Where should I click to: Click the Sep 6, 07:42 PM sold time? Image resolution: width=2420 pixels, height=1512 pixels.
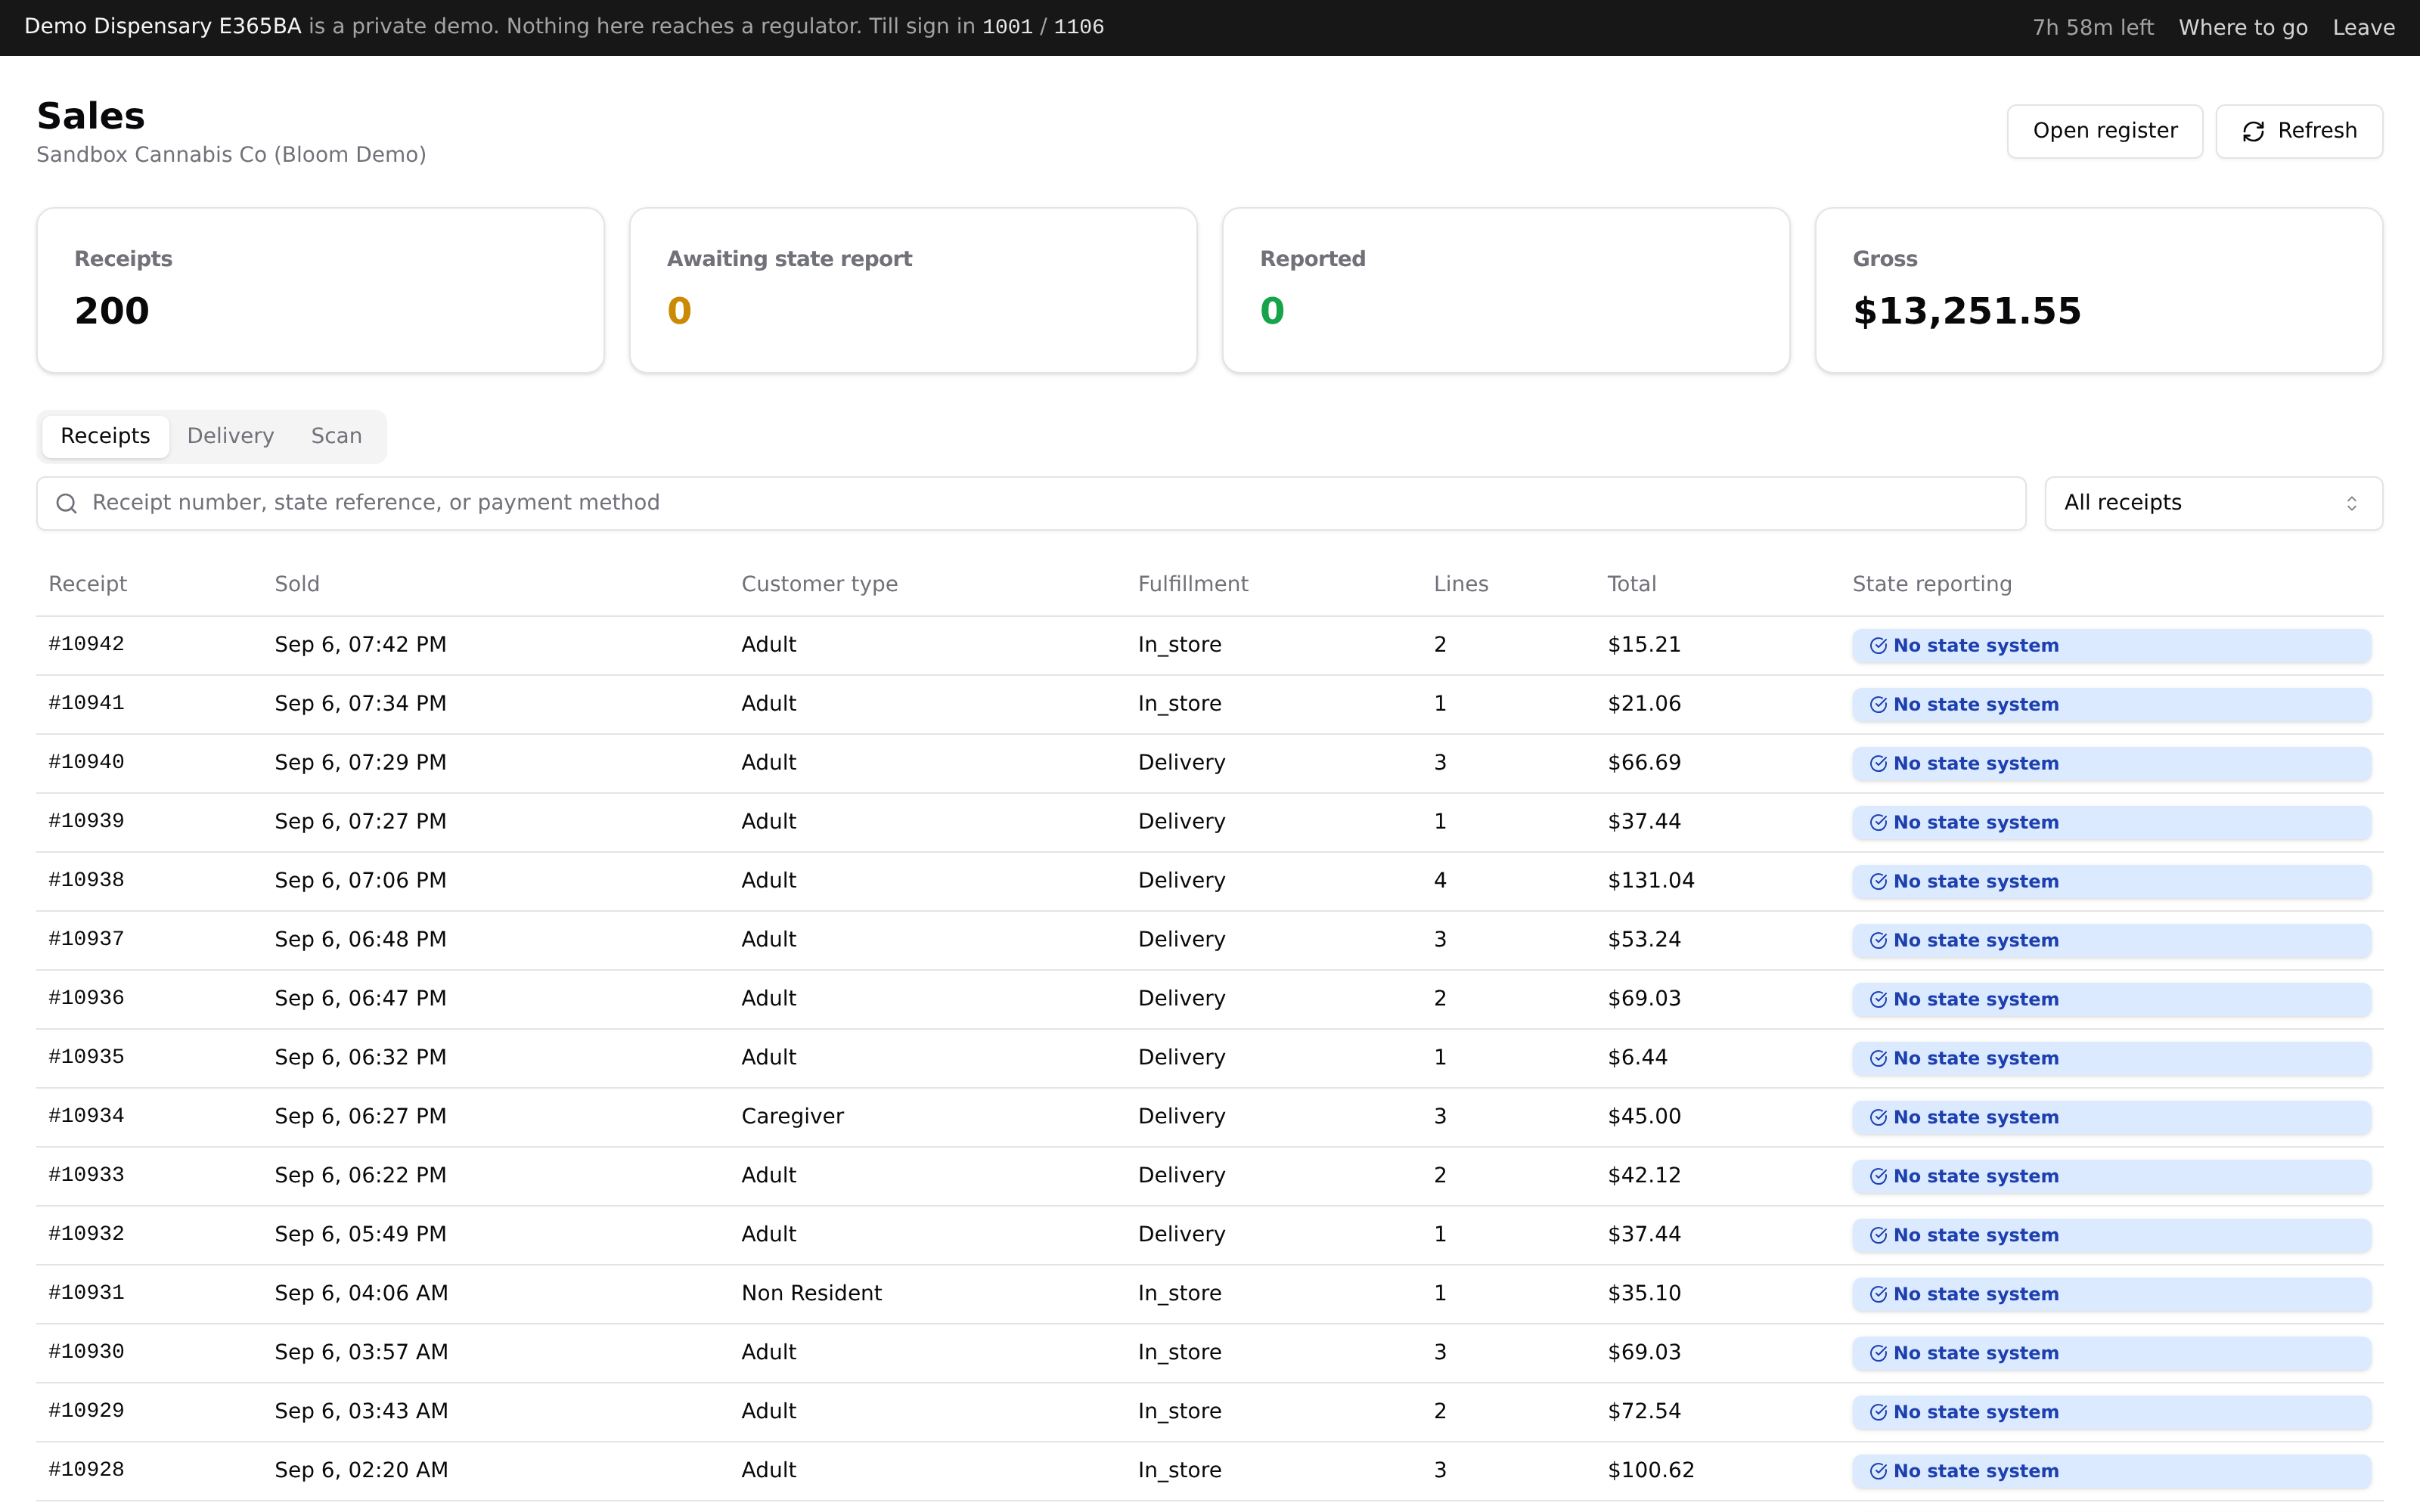(361, 644)
